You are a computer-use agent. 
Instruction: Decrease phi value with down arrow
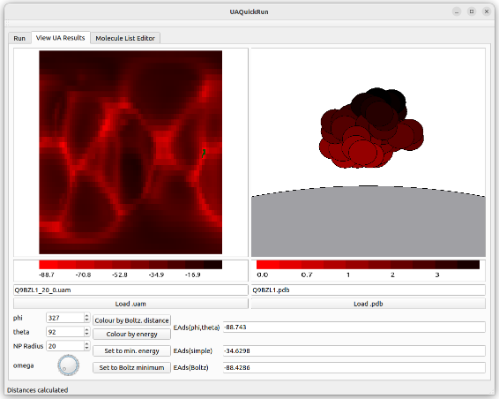click(87, 320)
